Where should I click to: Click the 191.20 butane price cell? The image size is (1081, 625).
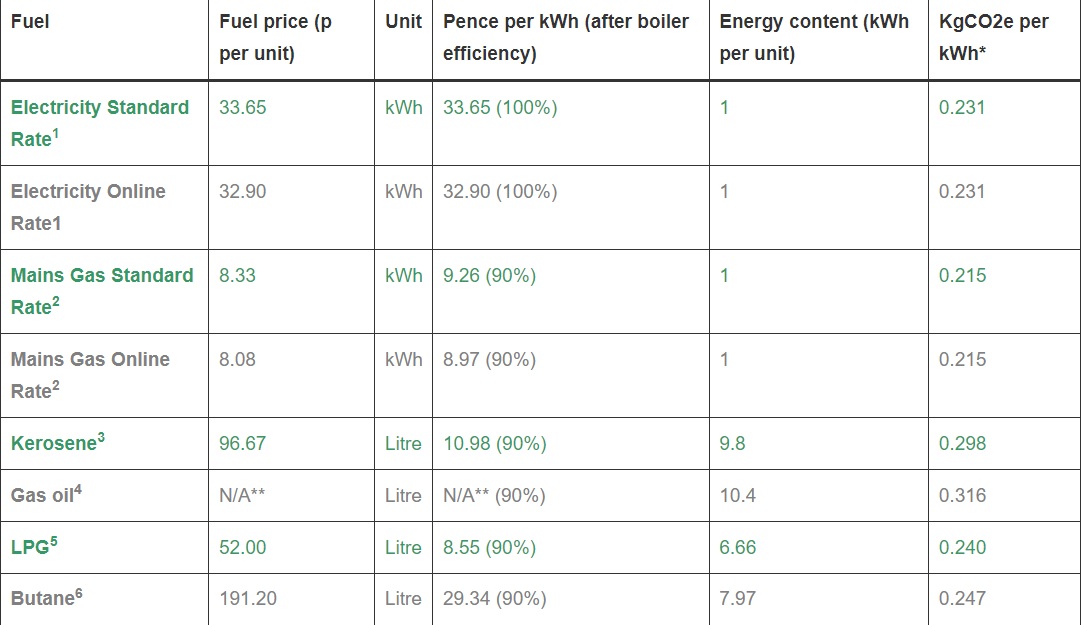248,598
